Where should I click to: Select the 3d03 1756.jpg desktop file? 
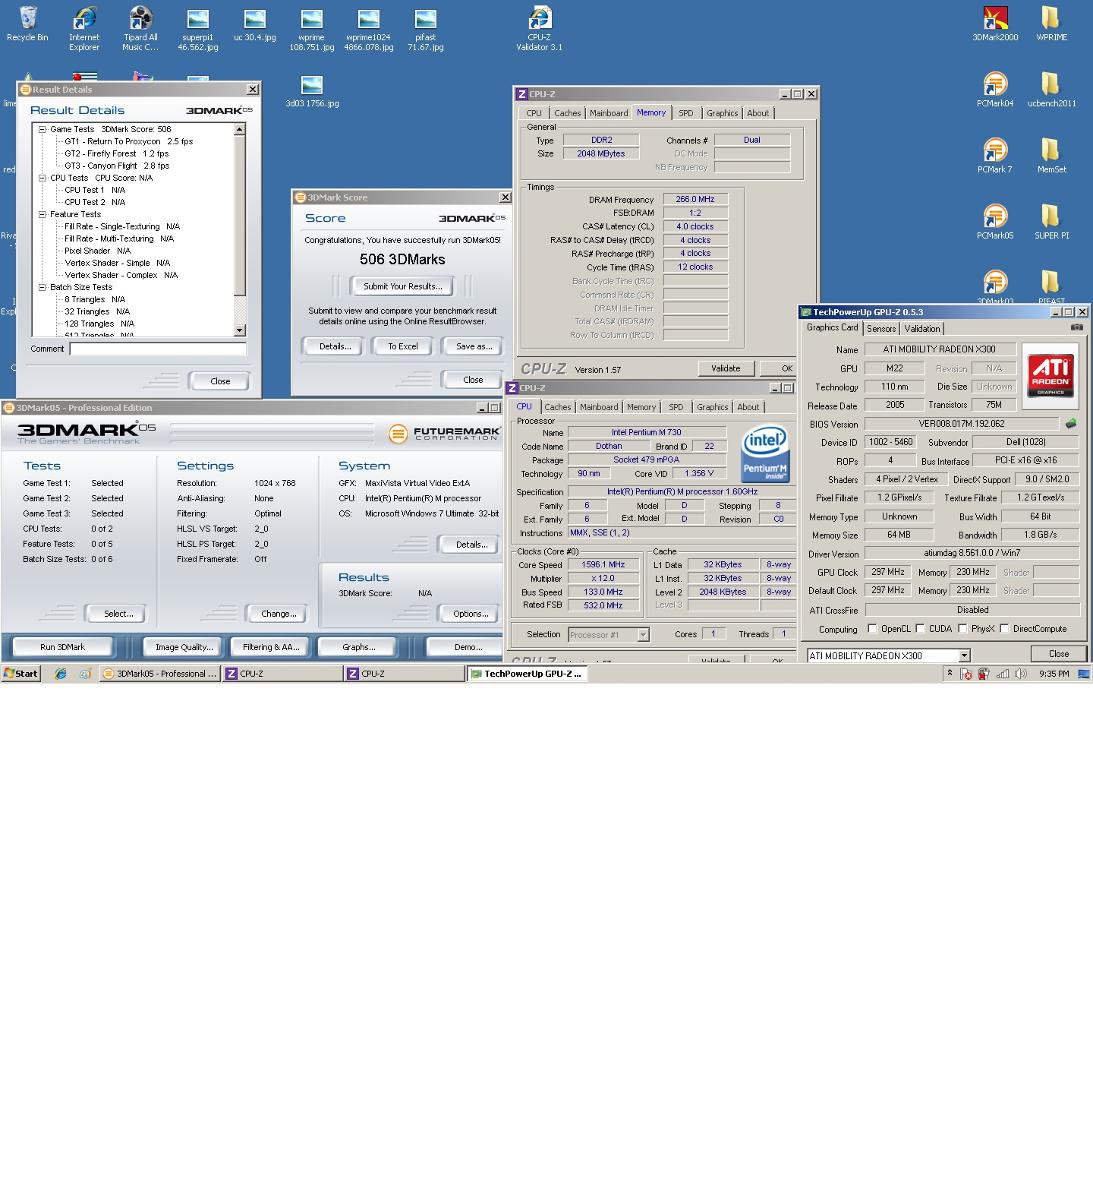(x=312, y=91)
